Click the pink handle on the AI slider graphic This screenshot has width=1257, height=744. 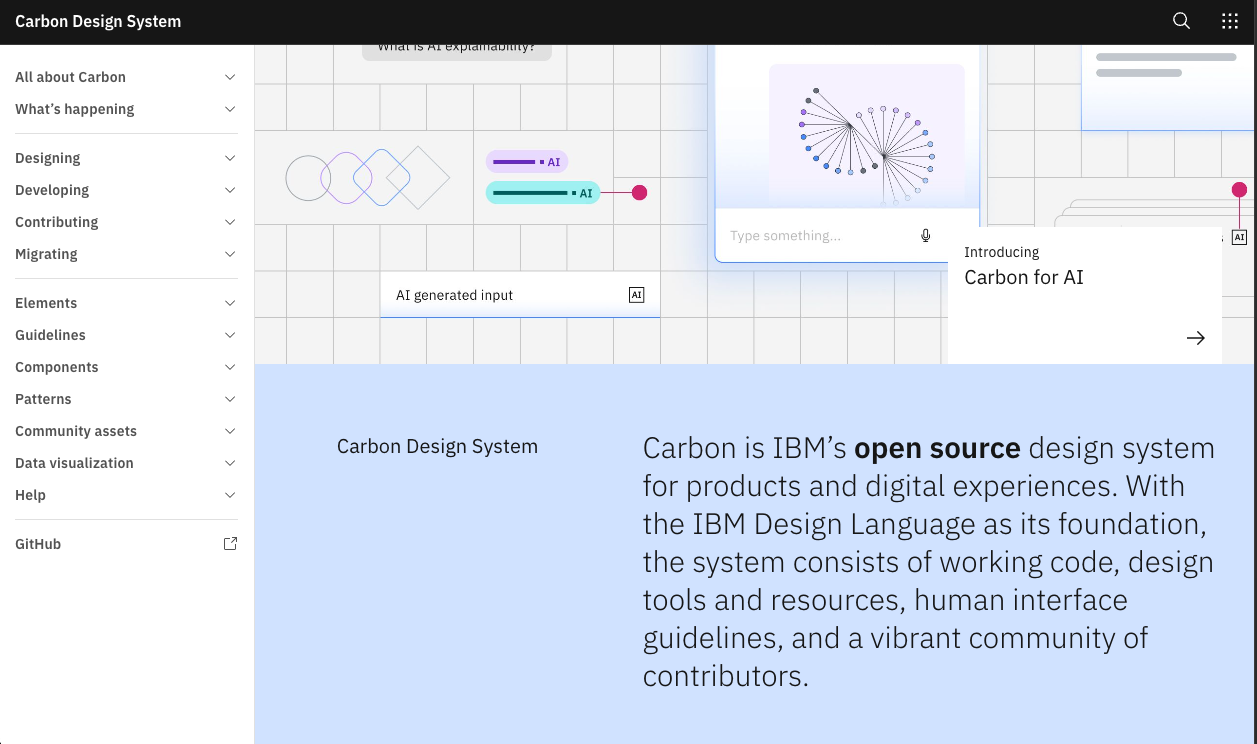(x=639, y=192)
